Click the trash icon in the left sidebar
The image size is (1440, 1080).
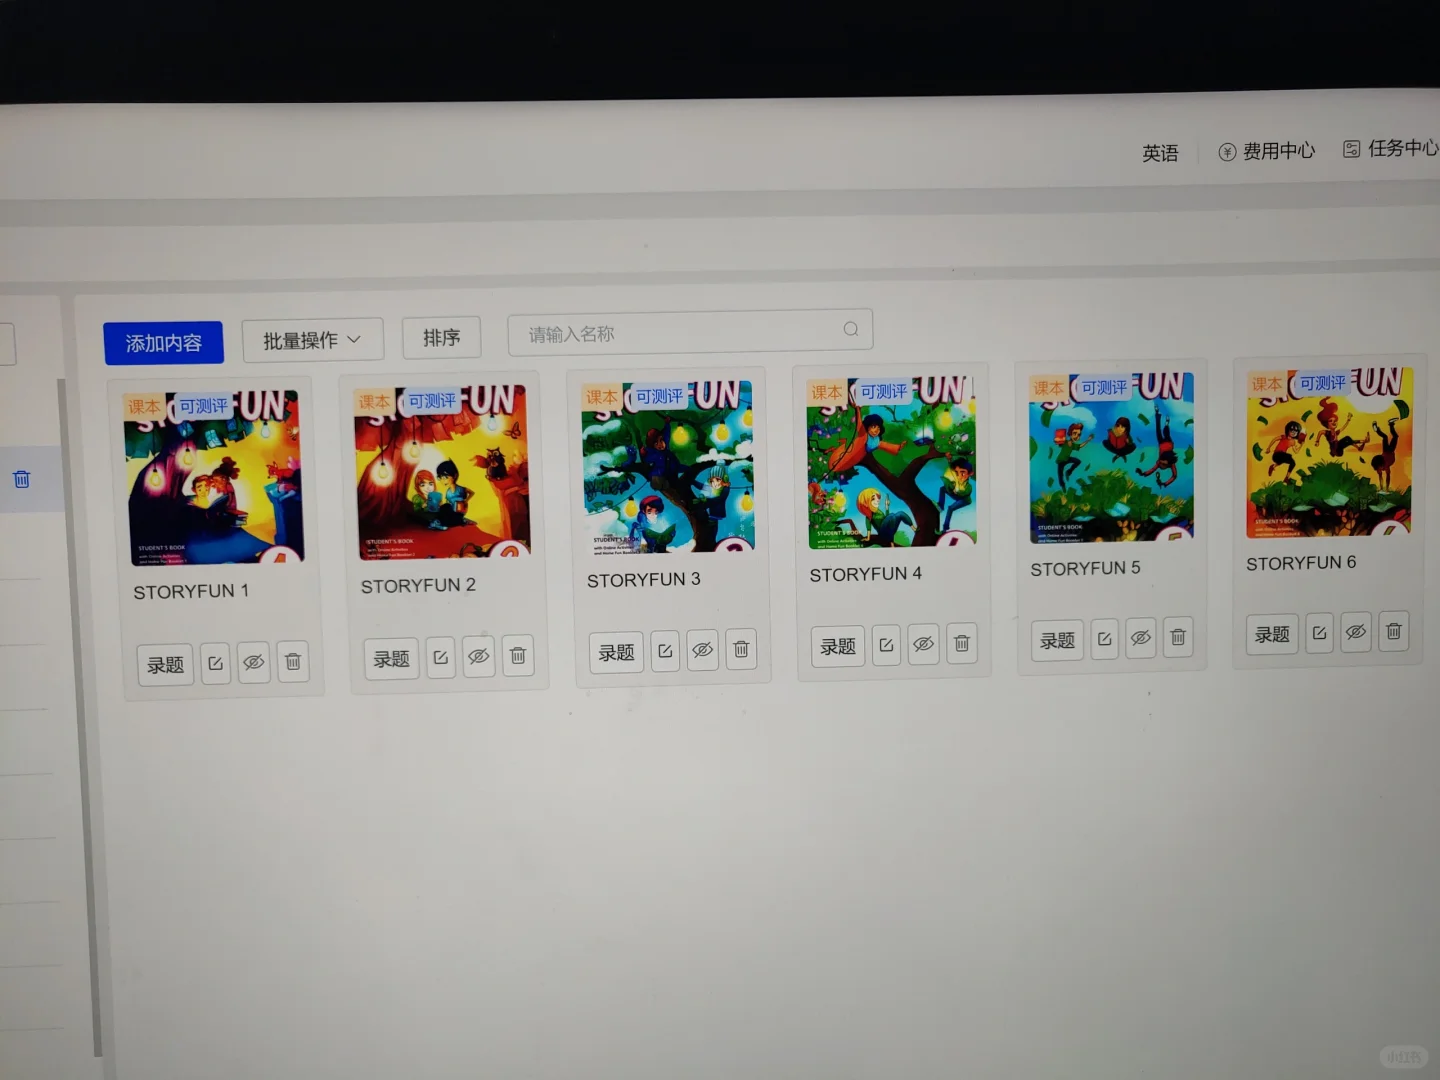22,479
